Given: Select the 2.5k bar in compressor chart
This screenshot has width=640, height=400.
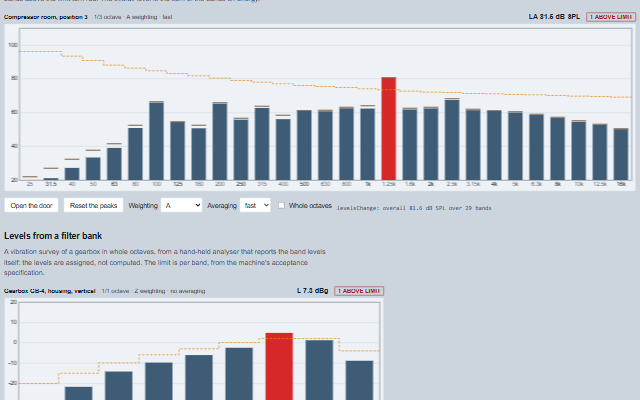Looking at the screenshot, I should coord(452,140).
